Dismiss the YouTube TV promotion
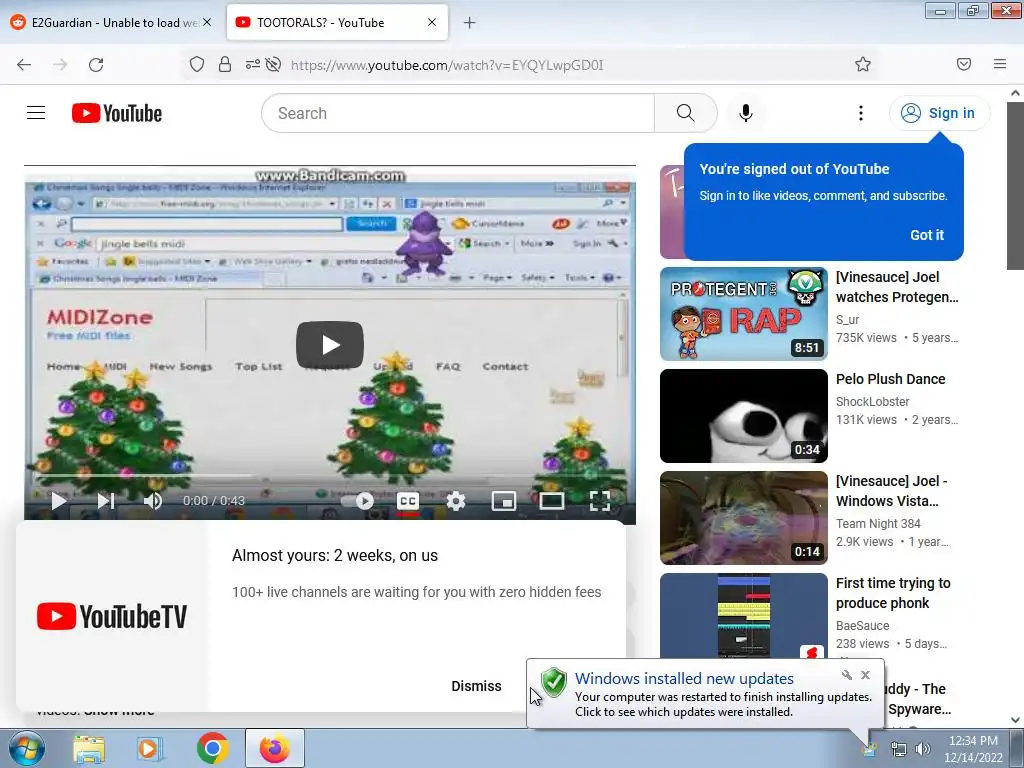The height and width of the screenshot is (768, 1024). 476,686
